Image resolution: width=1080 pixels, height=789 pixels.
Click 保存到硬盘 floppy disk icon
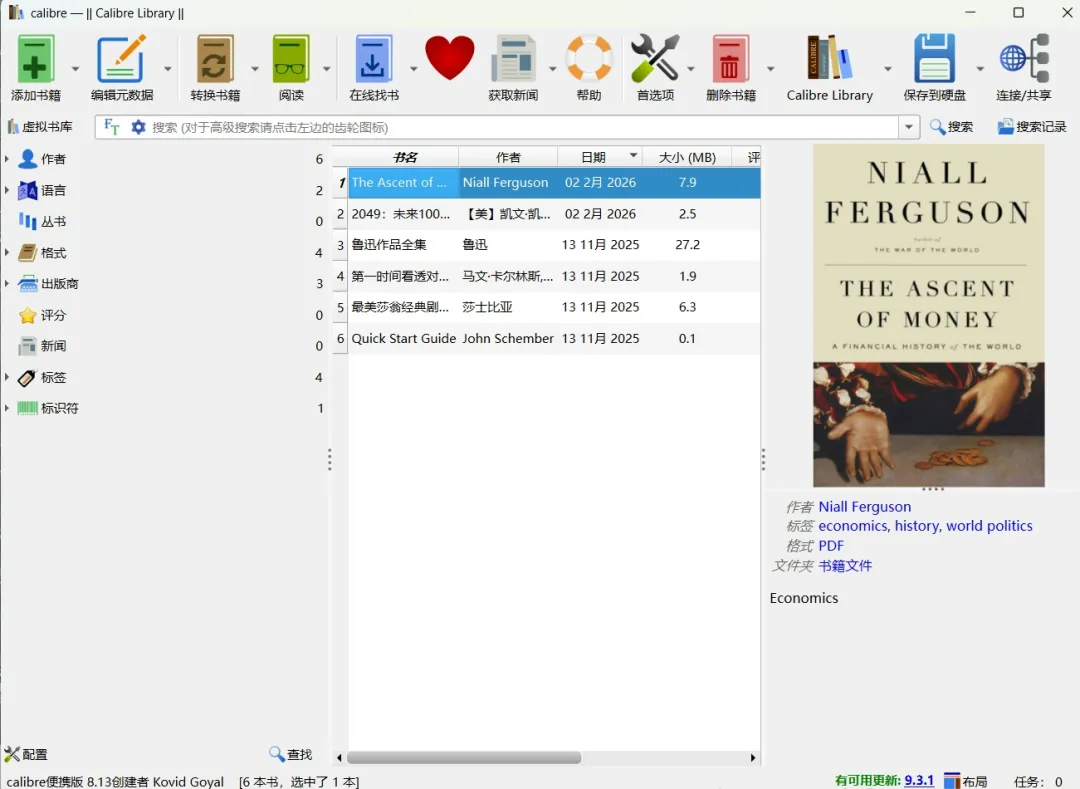[x=935, y=59]
